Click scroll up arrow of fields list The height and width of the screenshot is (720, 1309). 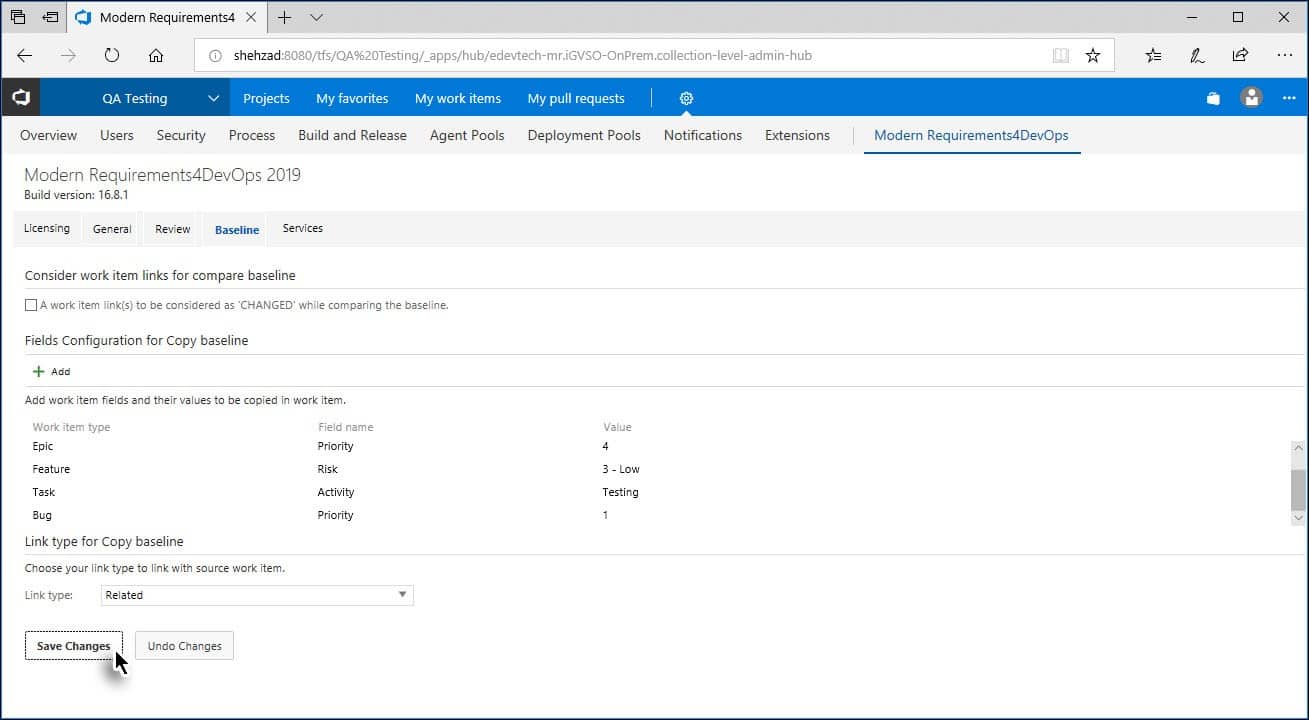tap(1298, 449)
